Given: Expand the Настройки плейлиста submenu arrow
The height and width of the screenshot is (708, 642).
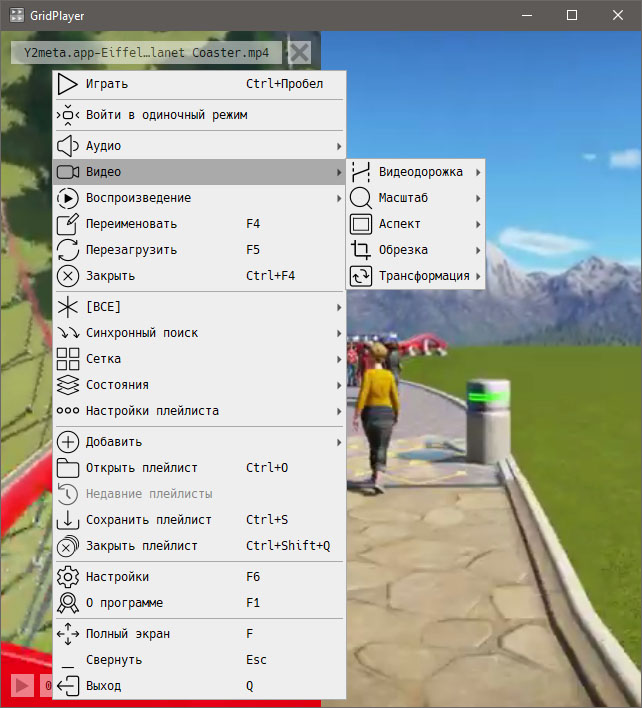Looking at the screenshot, I should (x=339, y=411).
